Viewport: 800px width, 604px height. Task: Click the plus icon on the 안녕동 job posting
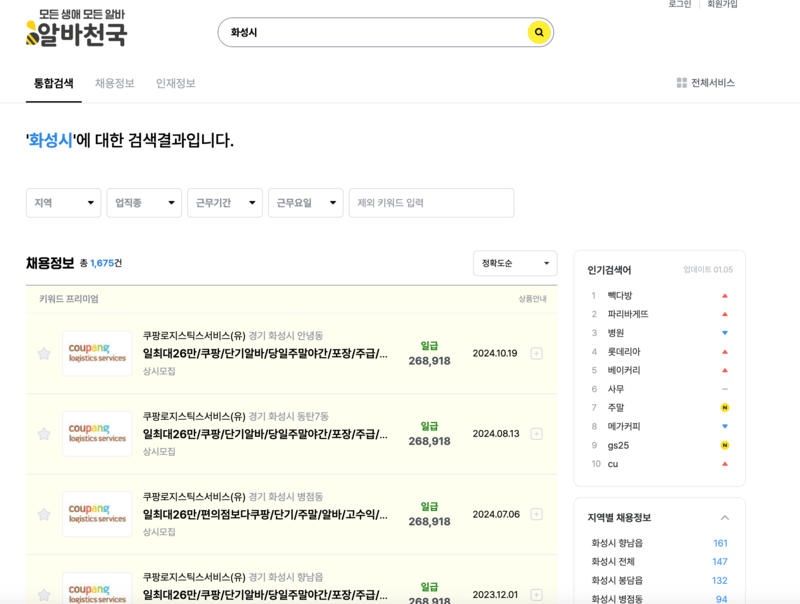click(535, 352)
